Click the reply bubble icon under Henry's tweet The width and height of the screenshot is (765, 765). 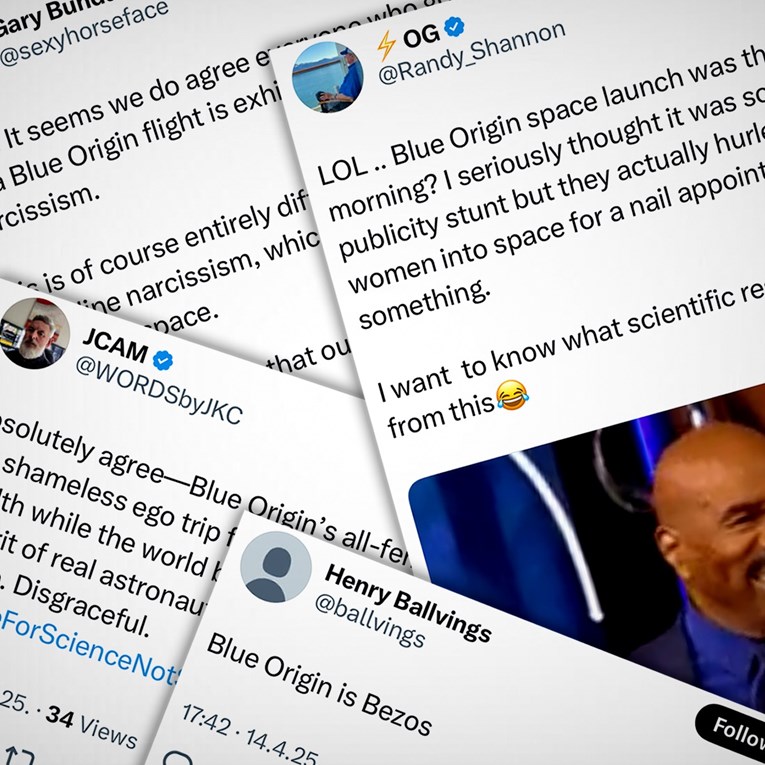(x=178, y=758)
